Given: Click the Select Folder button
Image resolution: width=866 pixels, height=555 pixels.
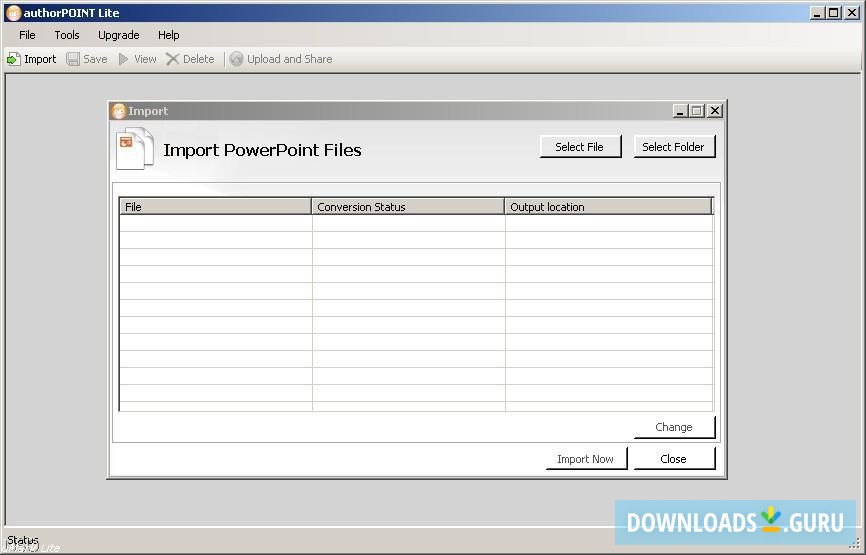Looking at the screenshot, I should [674, 147].
